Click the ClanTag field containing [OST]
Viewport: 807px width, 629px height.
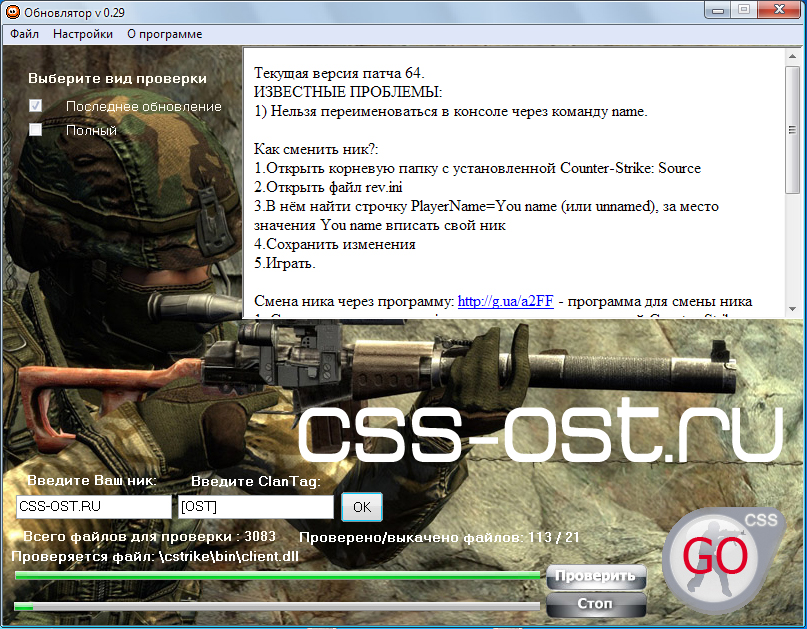256,507
